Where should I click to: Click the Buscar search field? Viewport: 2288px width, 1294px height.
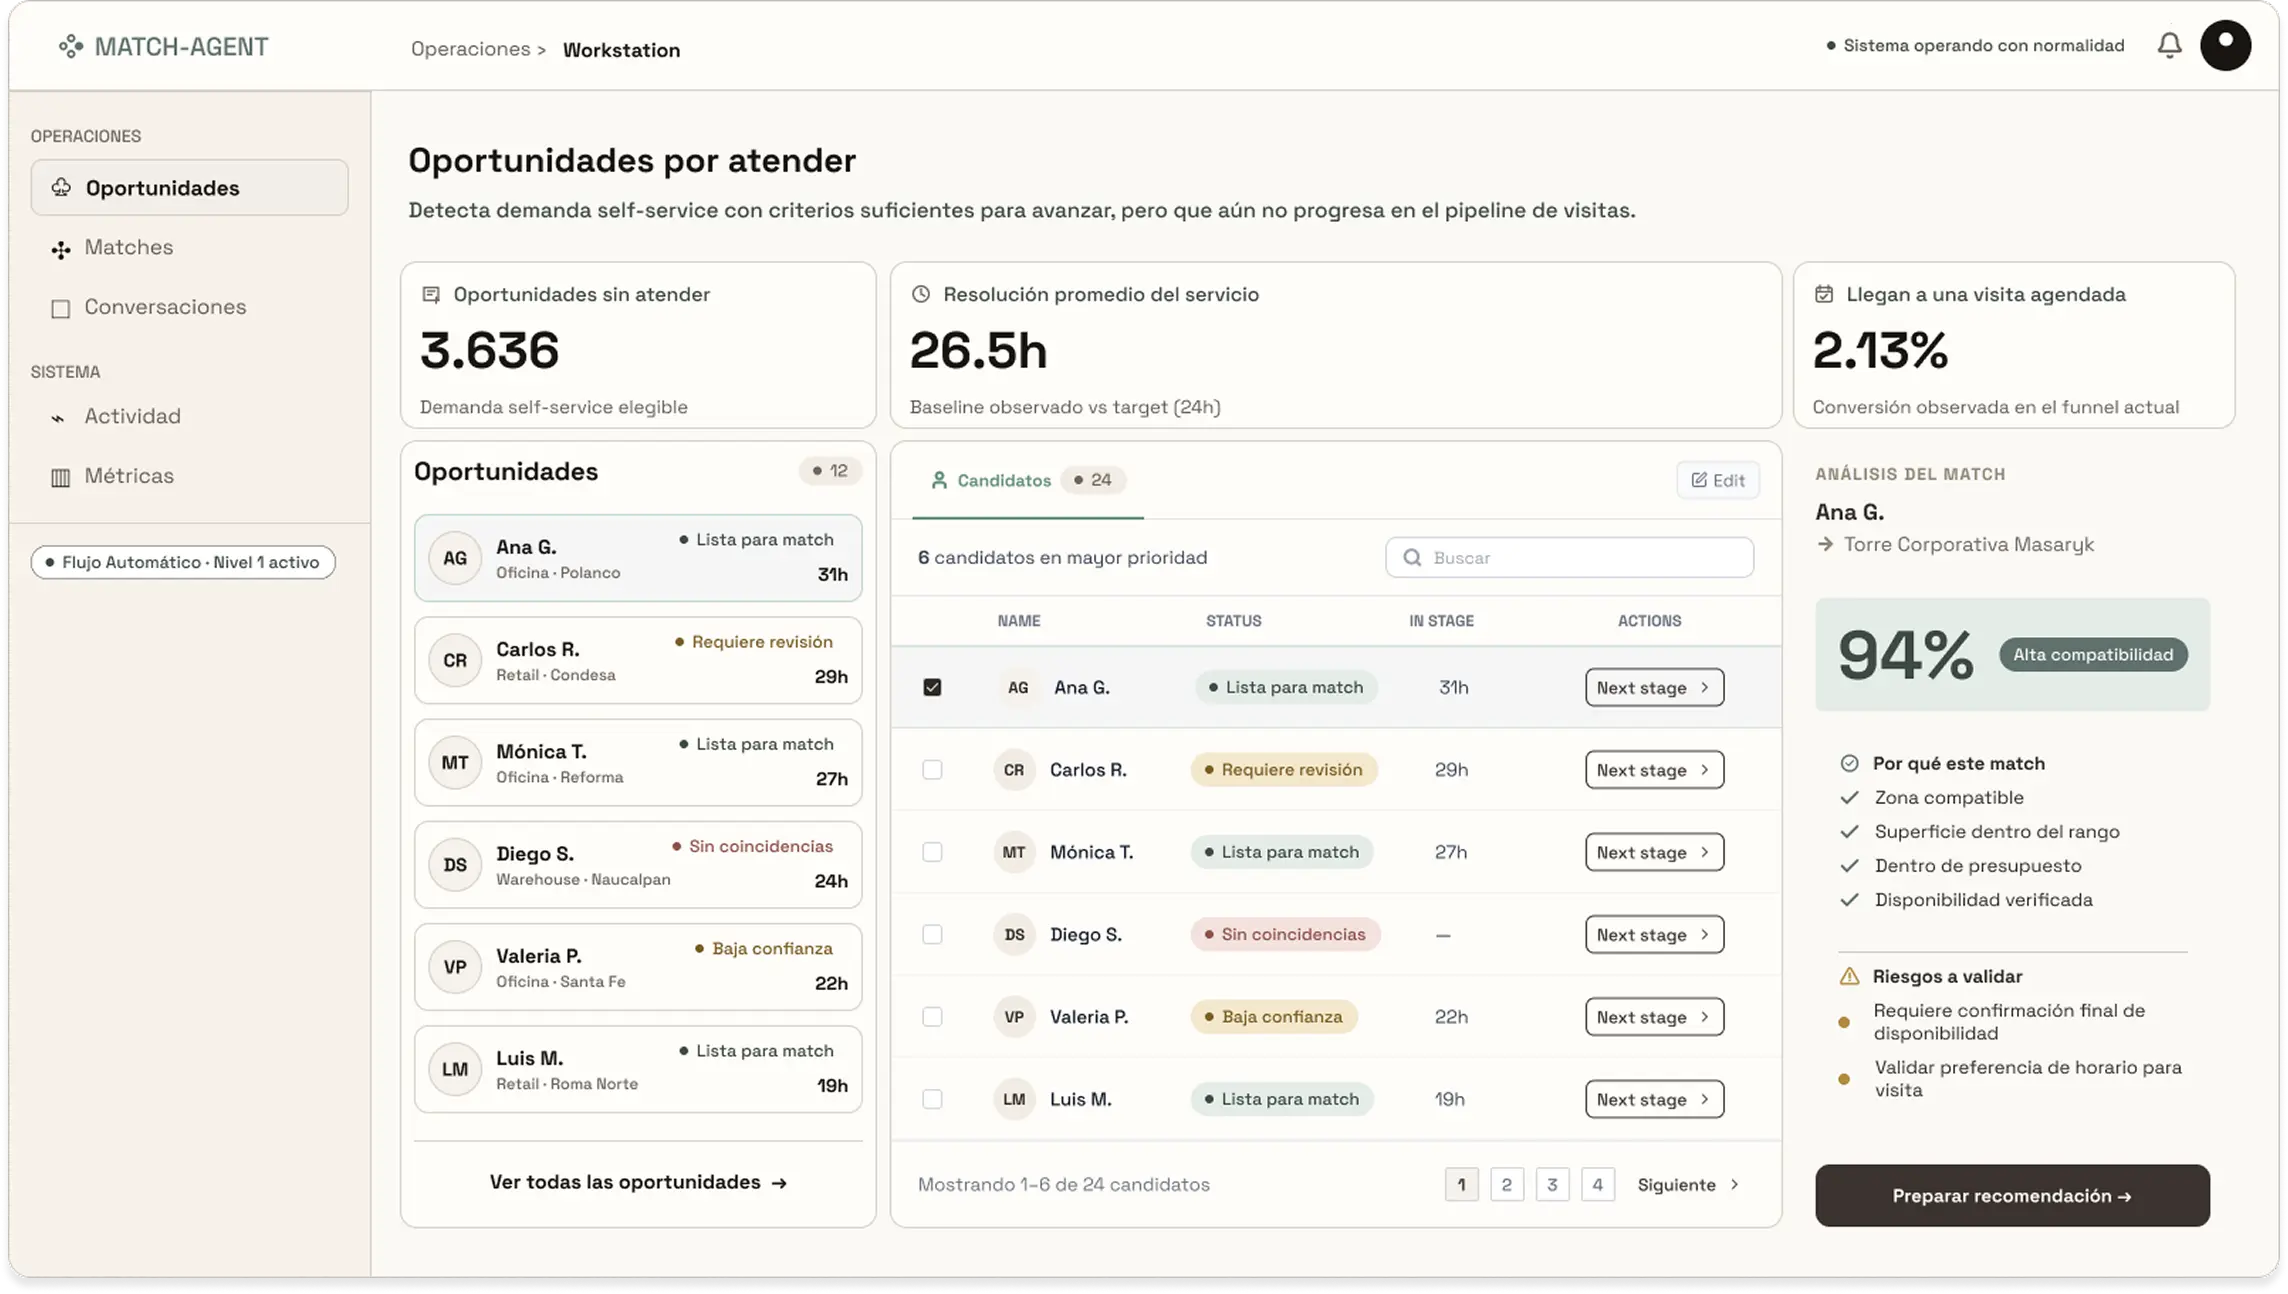[x=1569, y=557]
